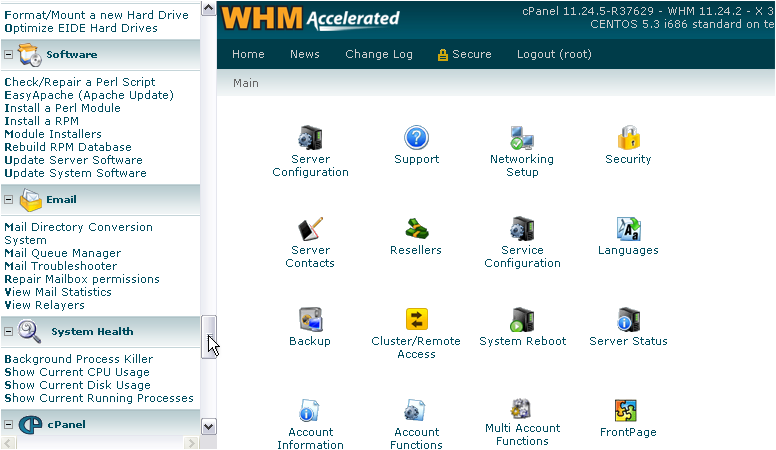Open Mail Queue Manager
This screenshot has width=776, height=450.
62,253
